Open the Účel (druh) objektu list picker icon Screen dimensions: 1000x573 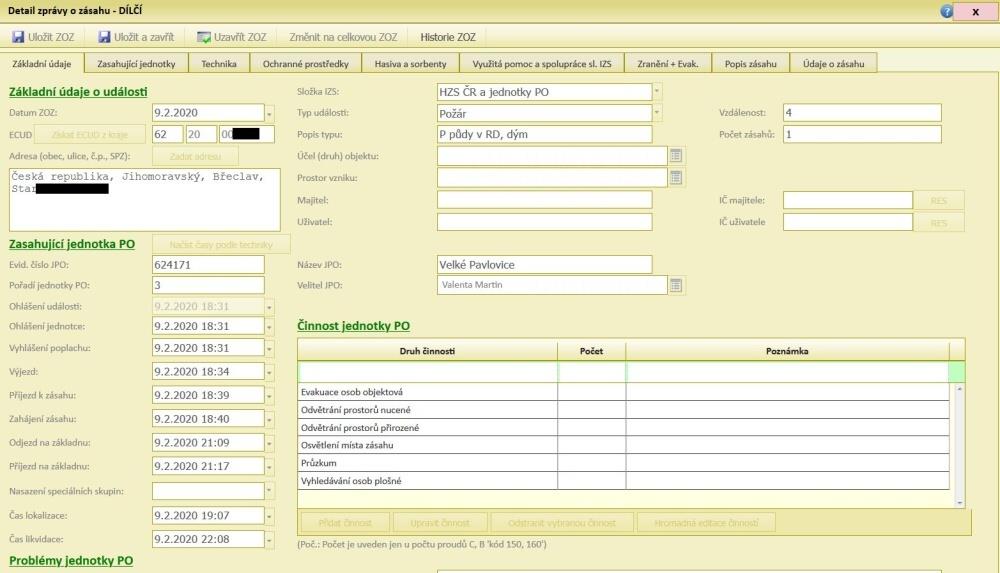point(675,156)
